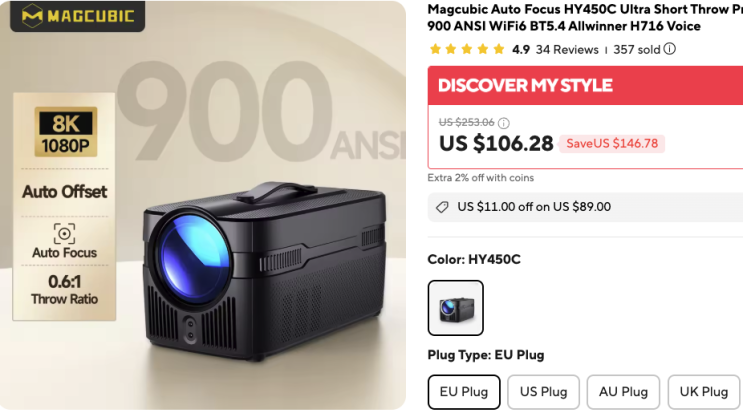
Task: Select the US Plug option
Action: [x=544, y=392]
